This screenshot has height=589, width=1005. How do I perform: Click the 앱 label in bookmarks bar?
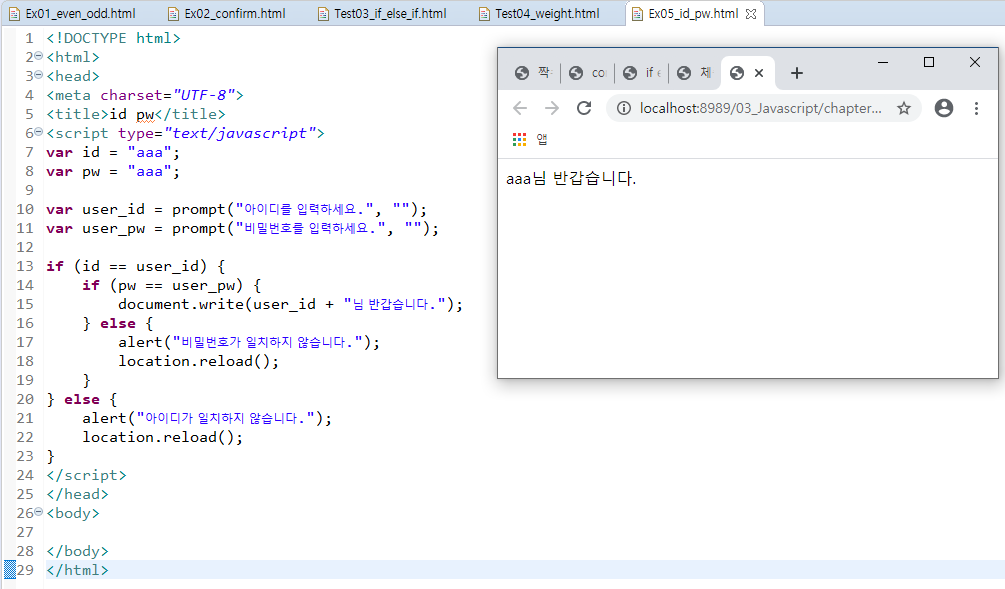click(542, 139)
